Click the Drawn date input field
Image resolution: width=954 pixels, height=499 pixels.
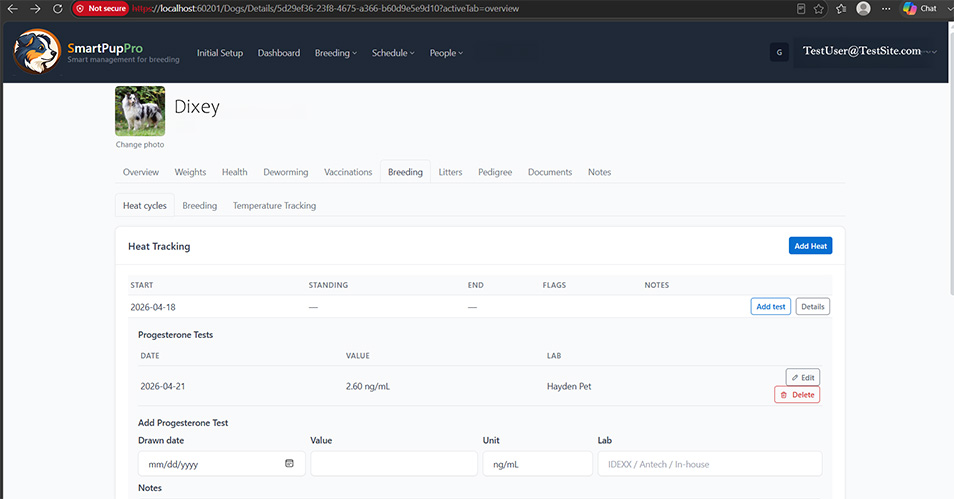coord(221,464)
